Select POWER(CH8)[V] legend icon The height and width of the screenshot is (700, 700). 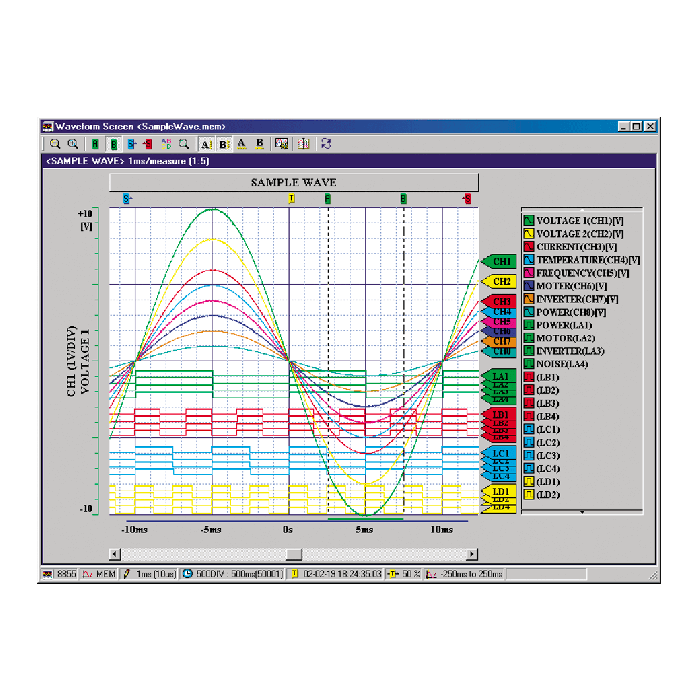529,312
